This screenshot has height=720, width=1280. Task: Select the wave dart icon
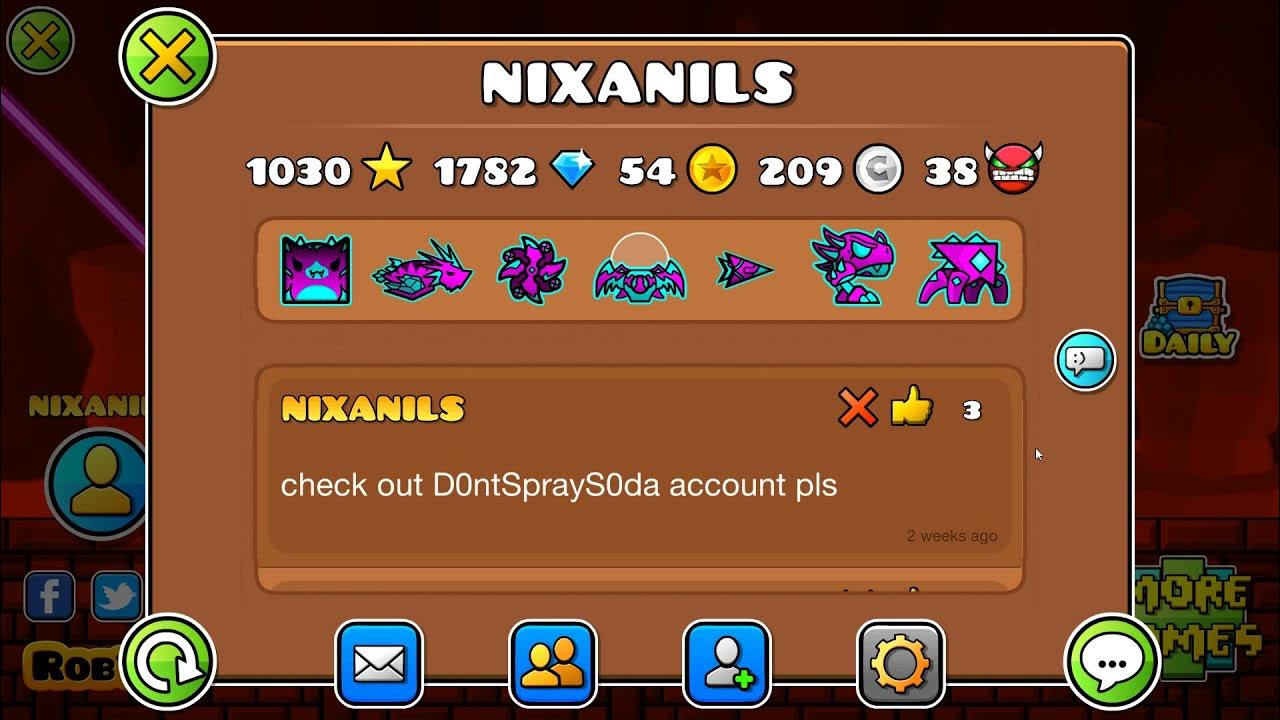746,270
